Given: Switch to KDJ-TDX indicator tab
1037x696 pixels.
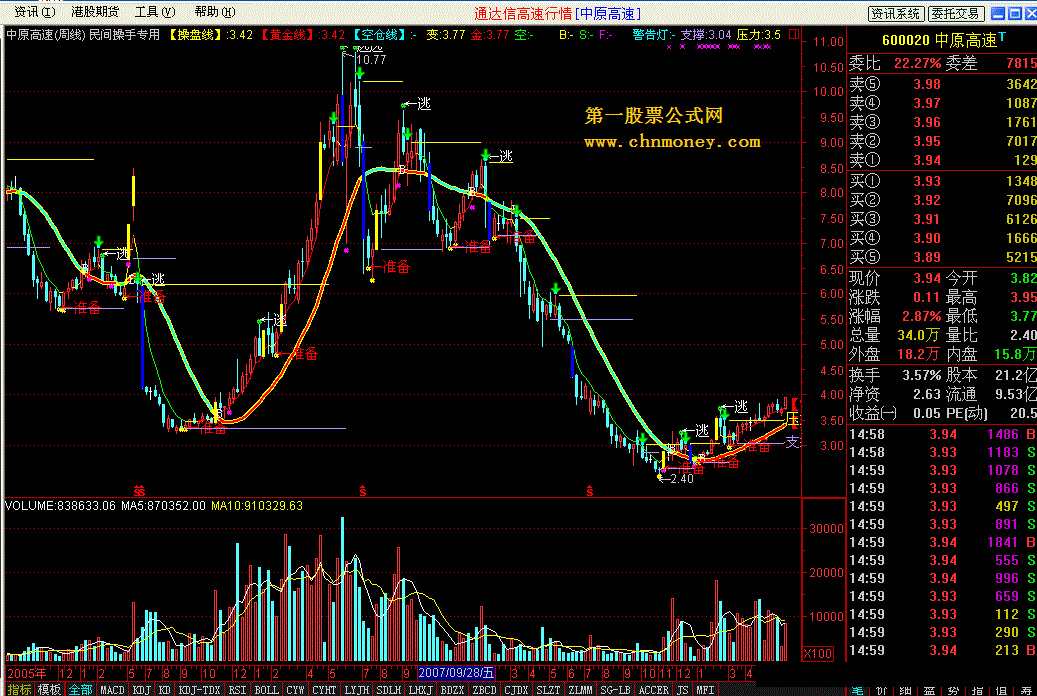Looking at the screenshot, I should pos(199,689).
